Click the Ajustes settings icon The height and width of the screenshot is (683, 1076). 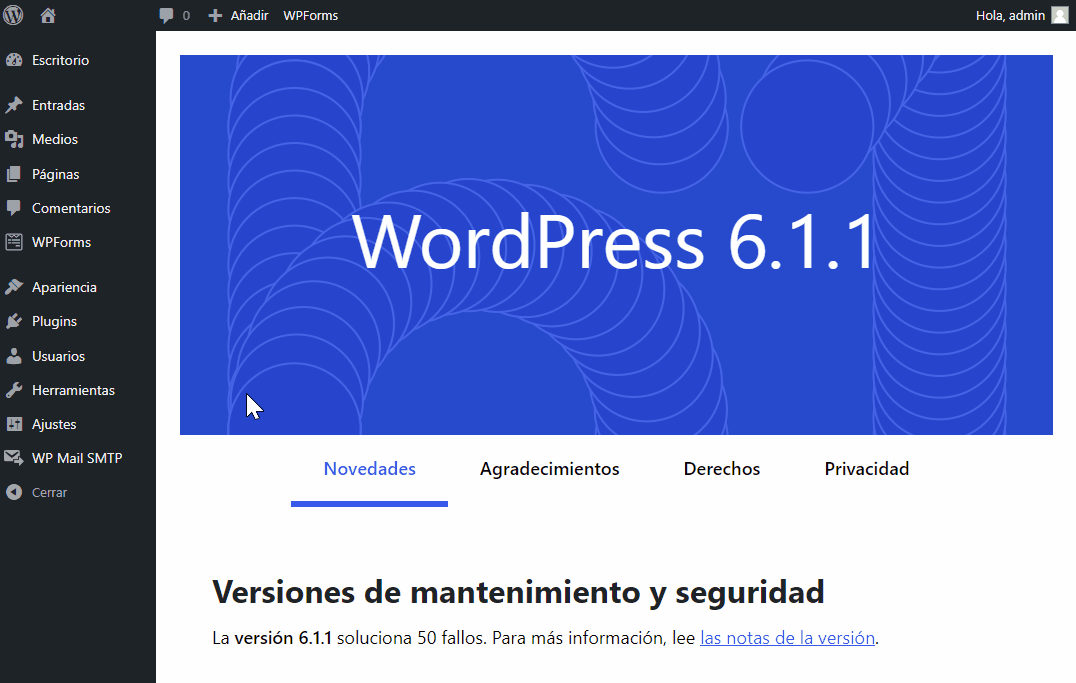[14, 424]
